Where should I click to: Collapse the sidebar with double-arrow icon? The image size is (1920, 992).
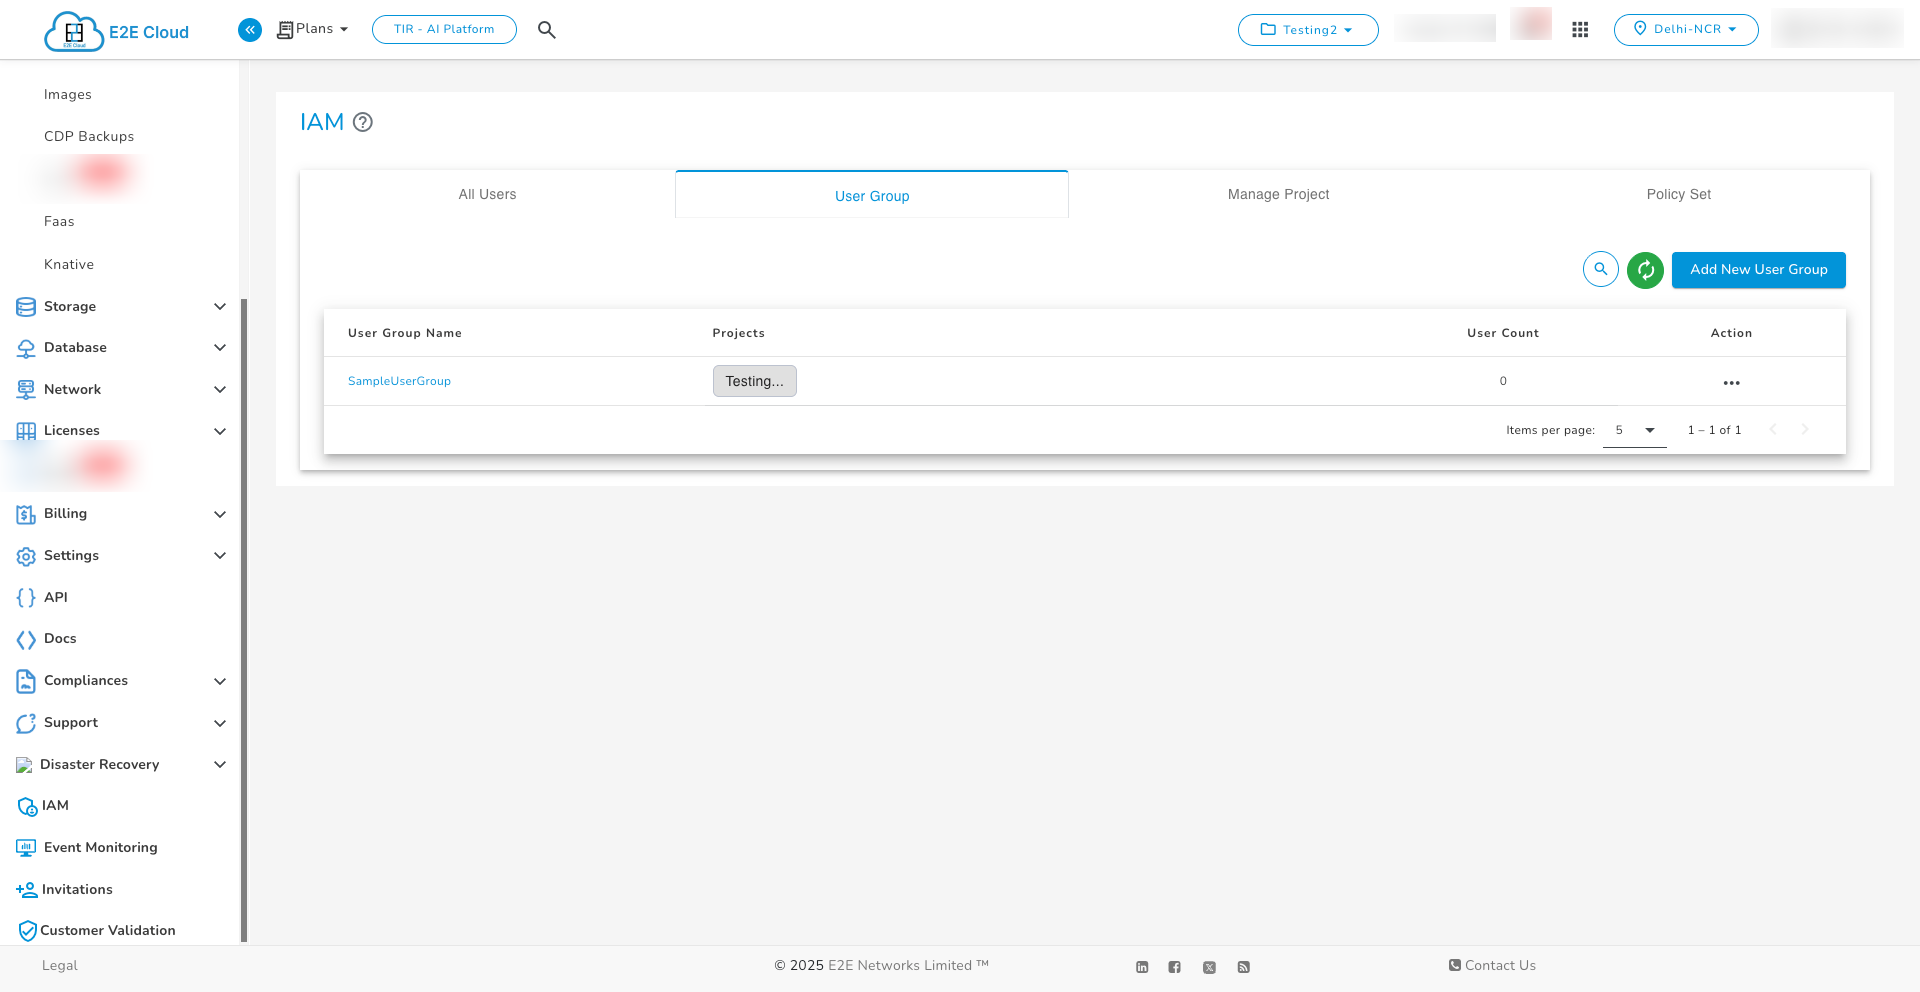tap(250, 30)
